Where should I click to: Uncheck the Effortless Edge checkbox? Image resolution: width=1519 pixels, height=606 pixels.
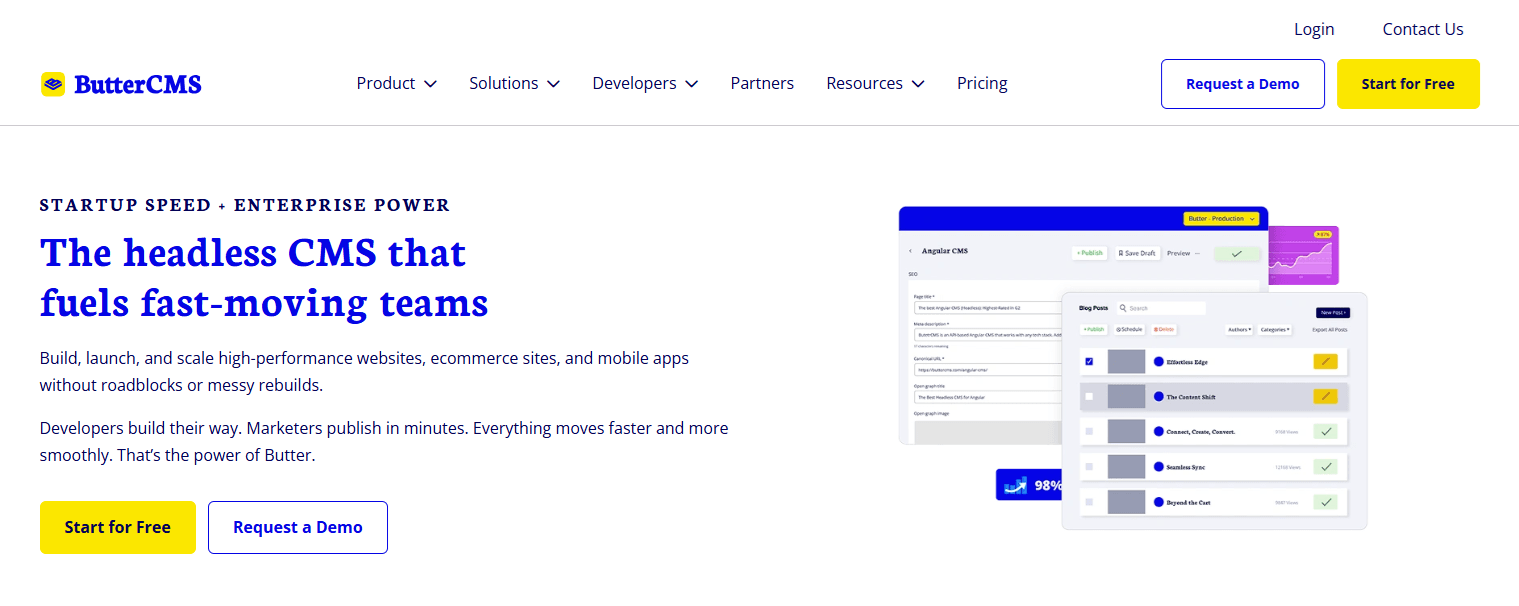tap(1089, 361)
